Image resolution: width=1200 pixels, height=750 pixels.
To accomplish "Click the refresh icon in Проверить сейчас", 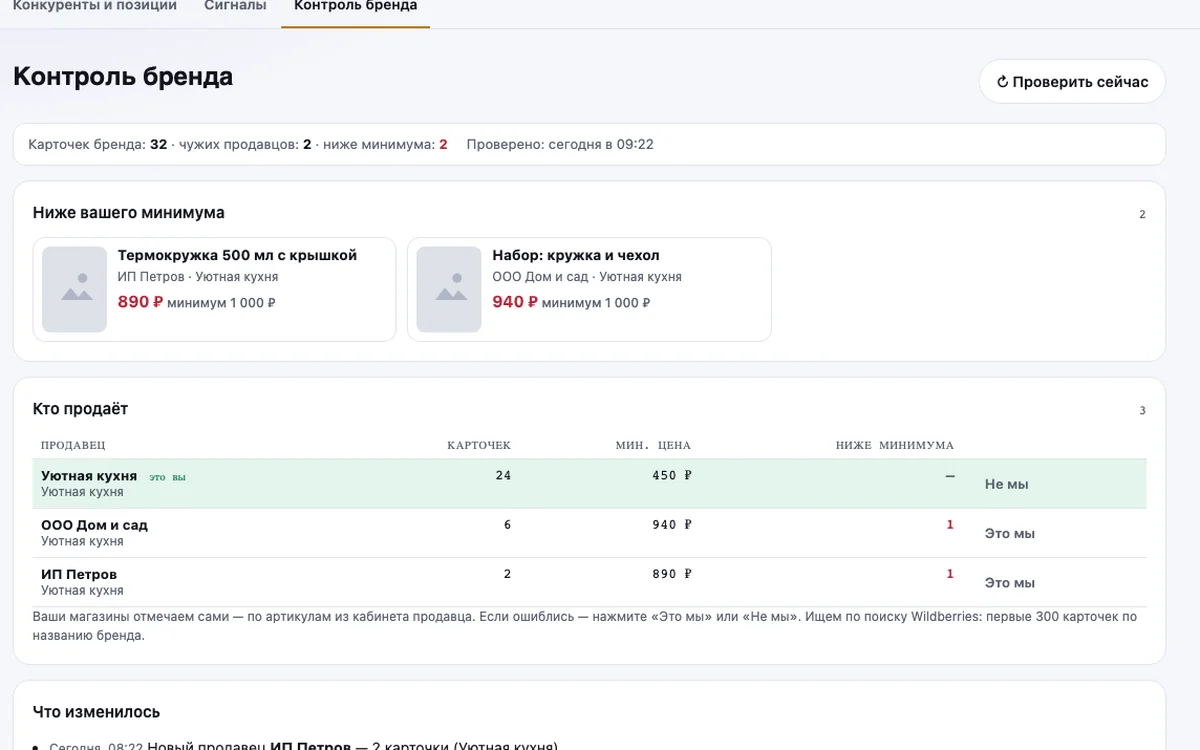I will 1002,82.
